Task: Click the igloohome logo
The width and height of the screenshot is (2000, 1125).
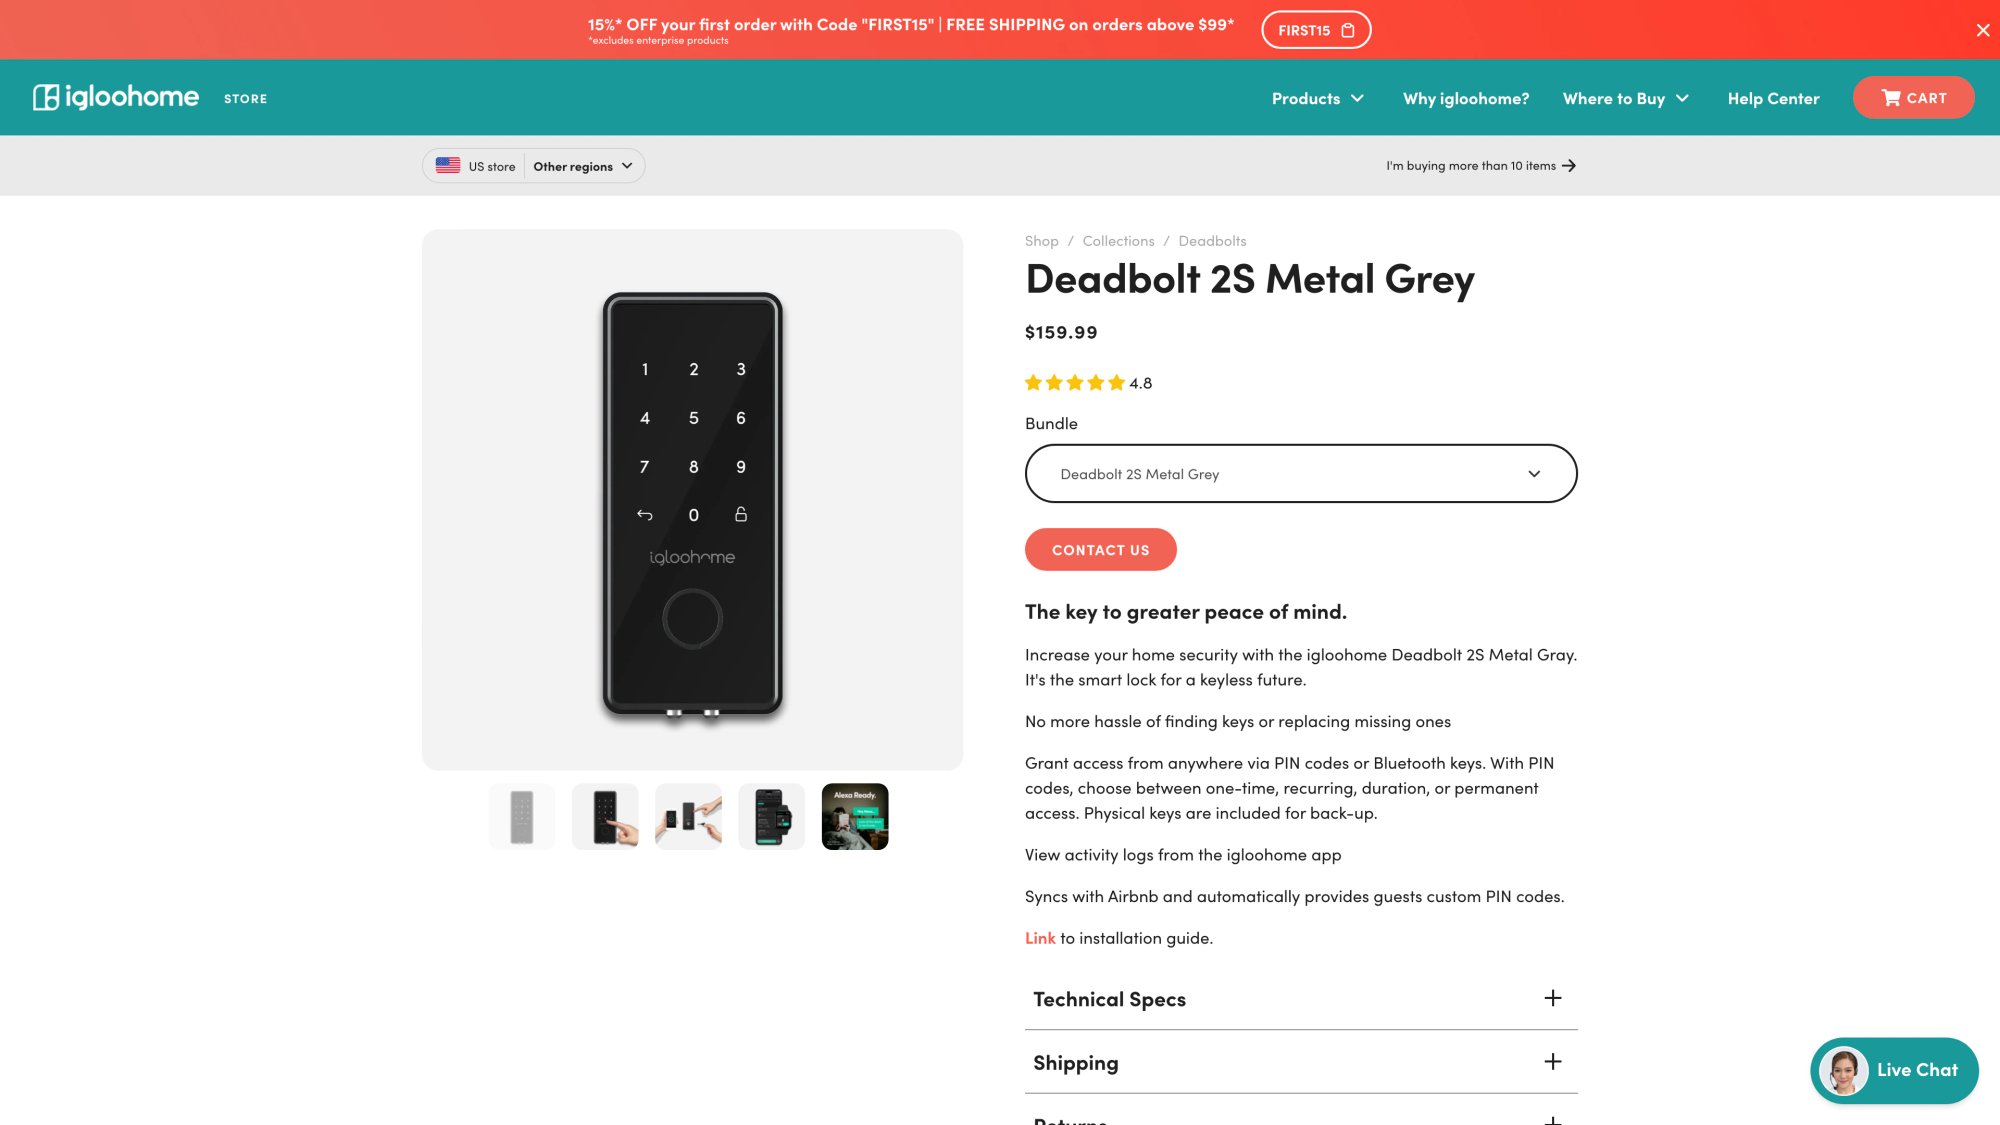Action: coord(115,96)
